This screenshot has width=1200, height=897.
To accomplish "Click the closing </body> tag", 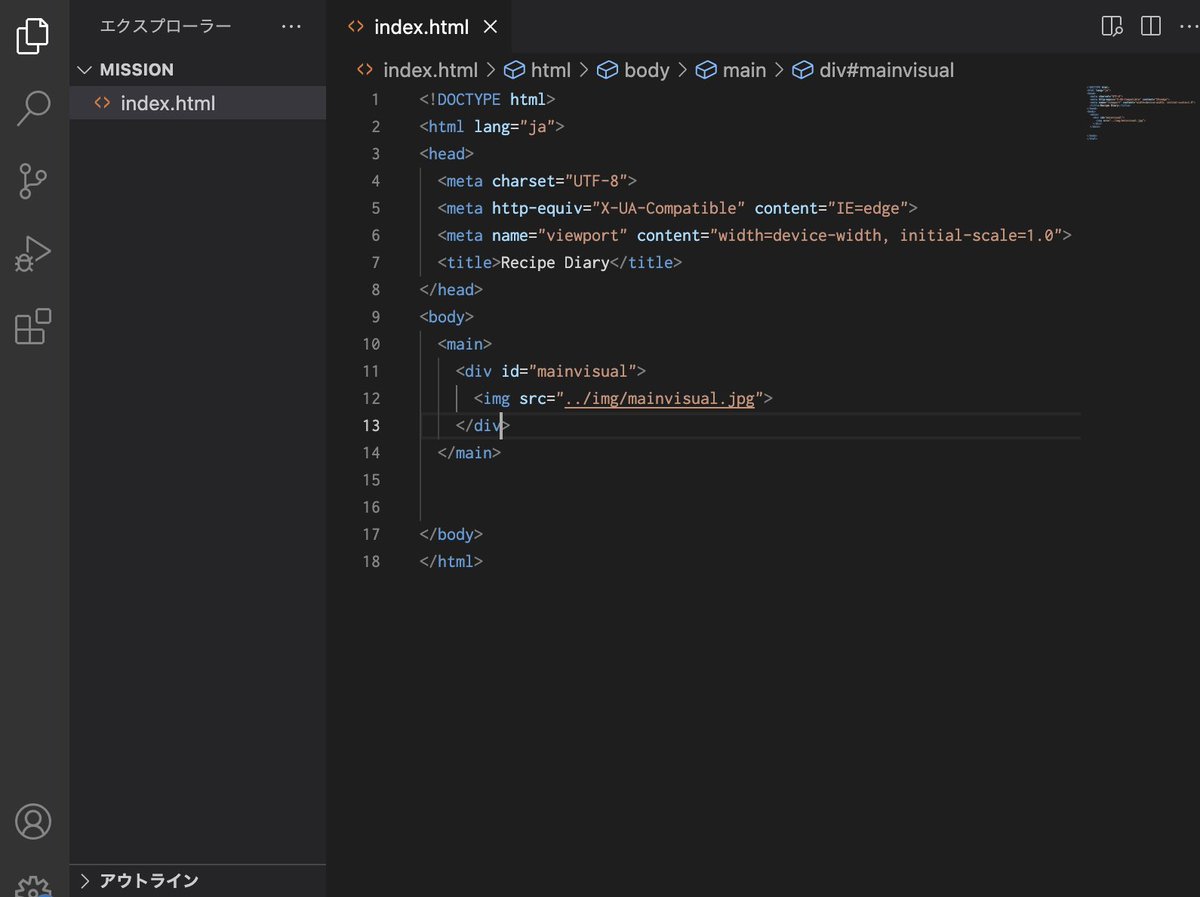I will tap(451, 535).
